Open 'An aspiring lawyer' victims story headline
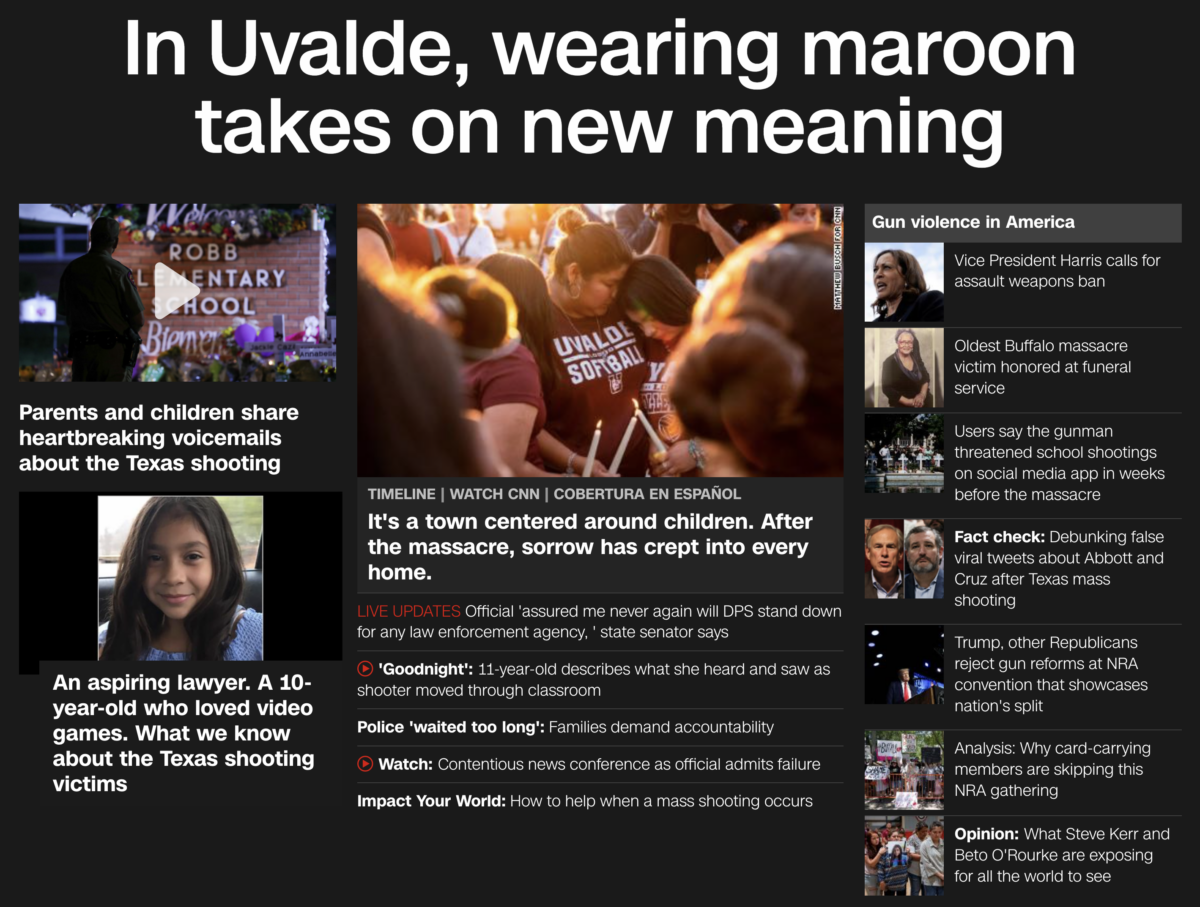The height and width of the screenshot is (907, 1200). (184, 733)
